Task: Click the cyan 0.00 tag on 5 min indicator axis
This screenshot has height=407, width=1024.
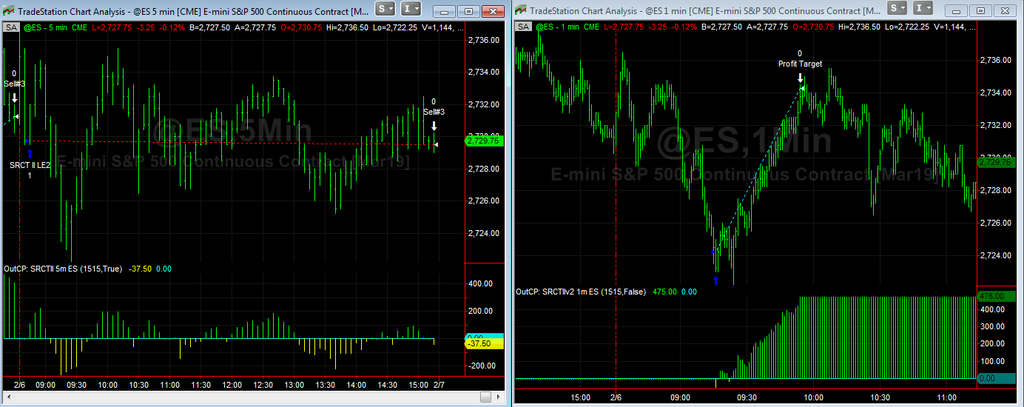Action: (483, 336)
